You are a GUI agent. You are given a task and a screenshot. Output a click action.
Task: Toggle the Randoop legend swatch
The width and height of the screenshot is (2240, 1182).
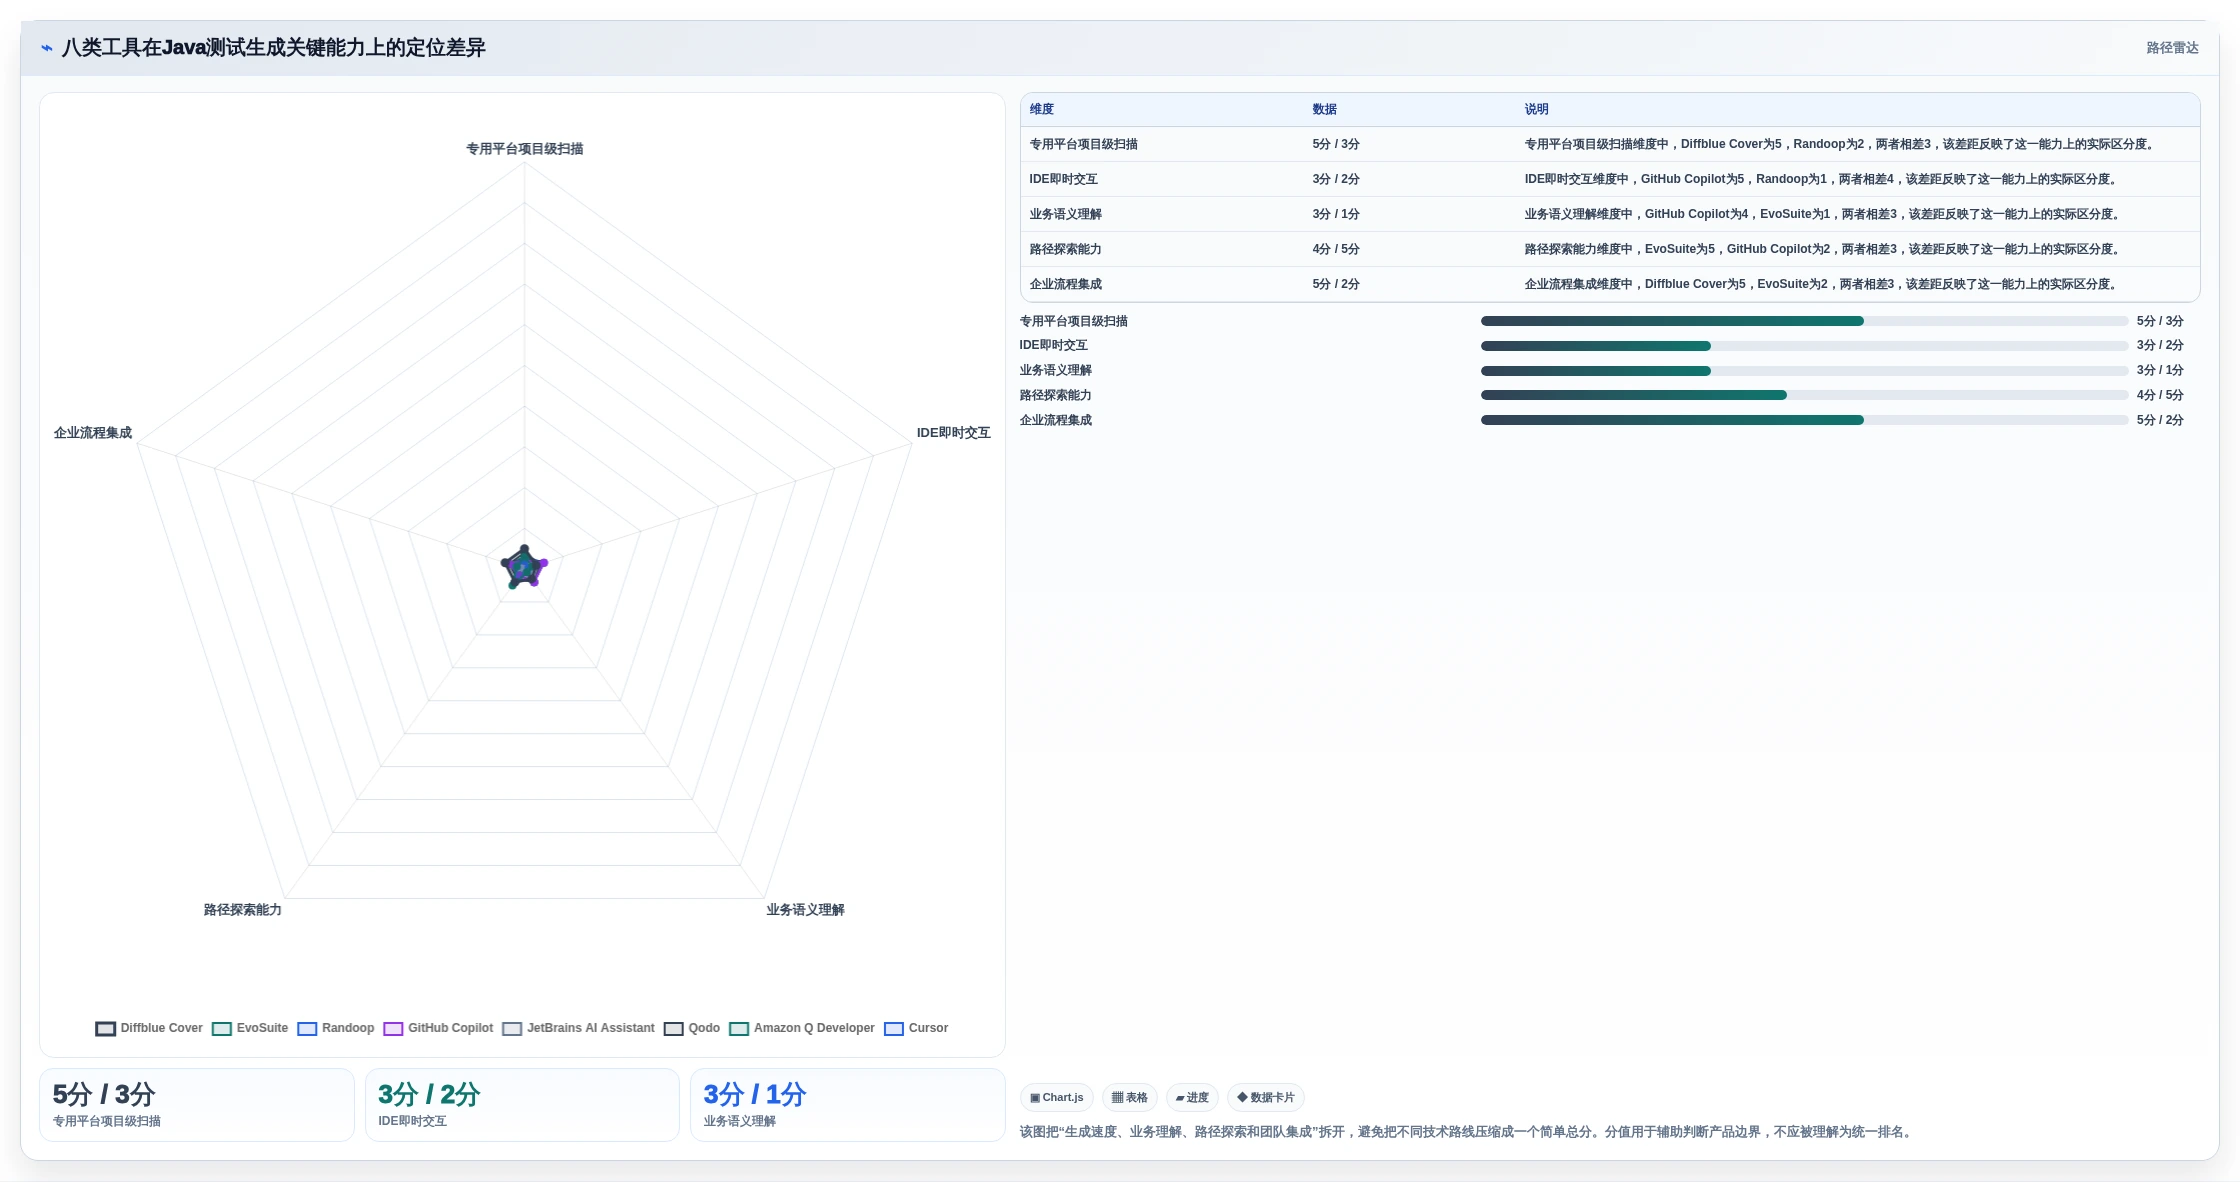coord(307,1028)
